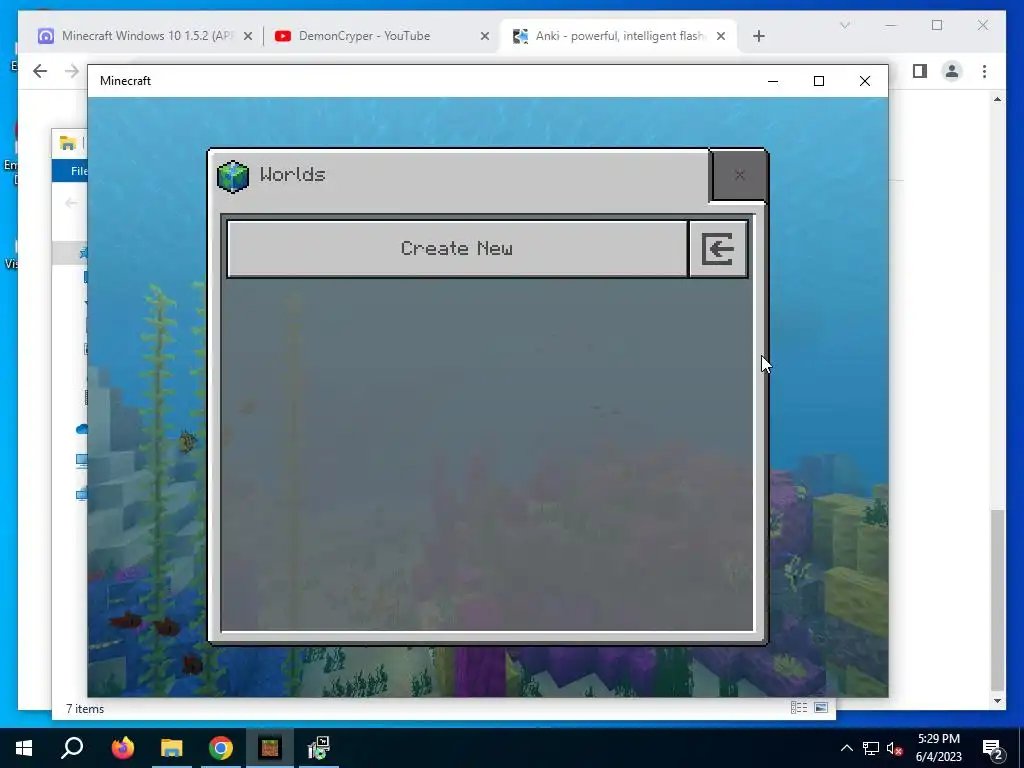Click the Minecraft taskbar icon
The height and width of the screenshot is (768, 1024).
point(270,748)
